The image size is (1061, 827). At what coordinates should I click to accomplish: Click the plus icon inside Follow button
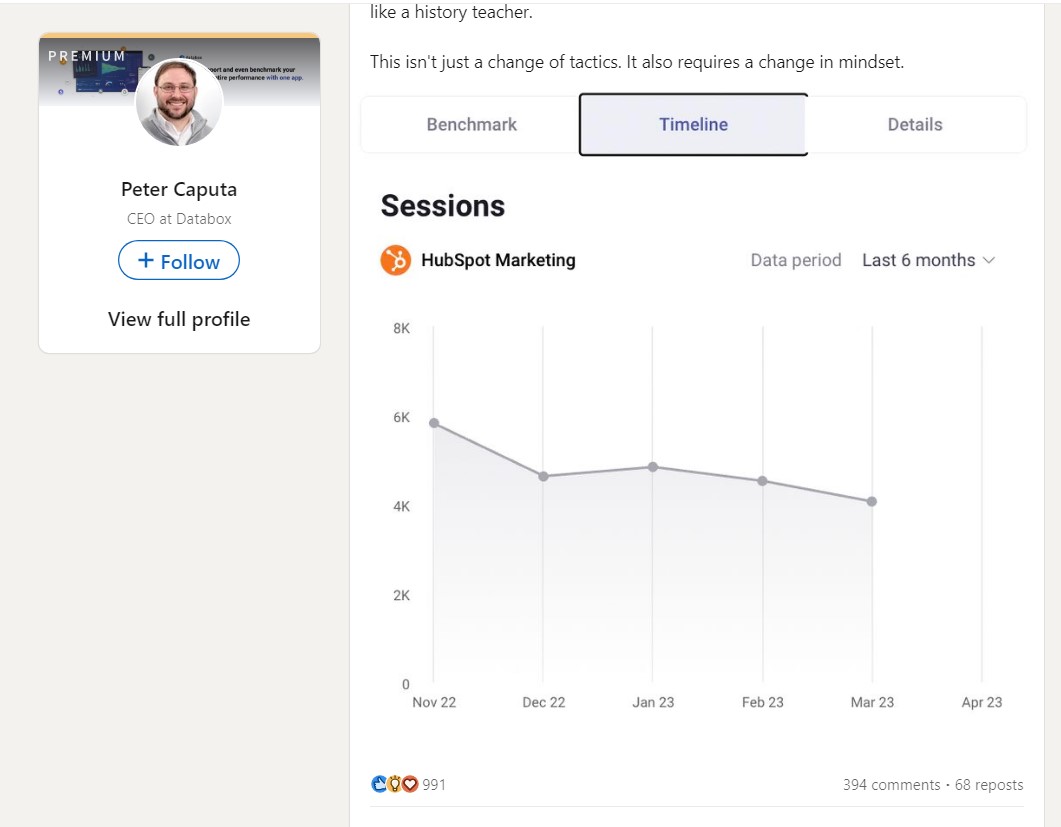148,260
